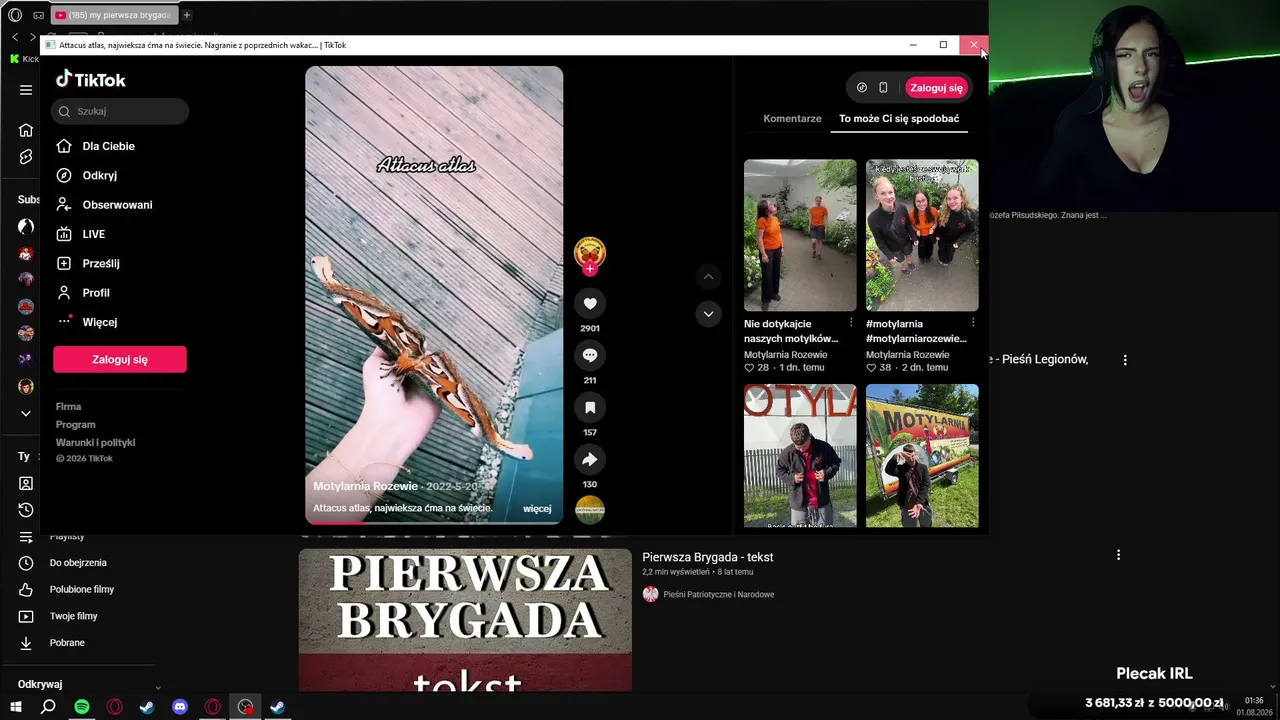Click the Opera menu icon
Image resolution: width=1280 pixels, height=720 pixels.
[x=15, y=15]
